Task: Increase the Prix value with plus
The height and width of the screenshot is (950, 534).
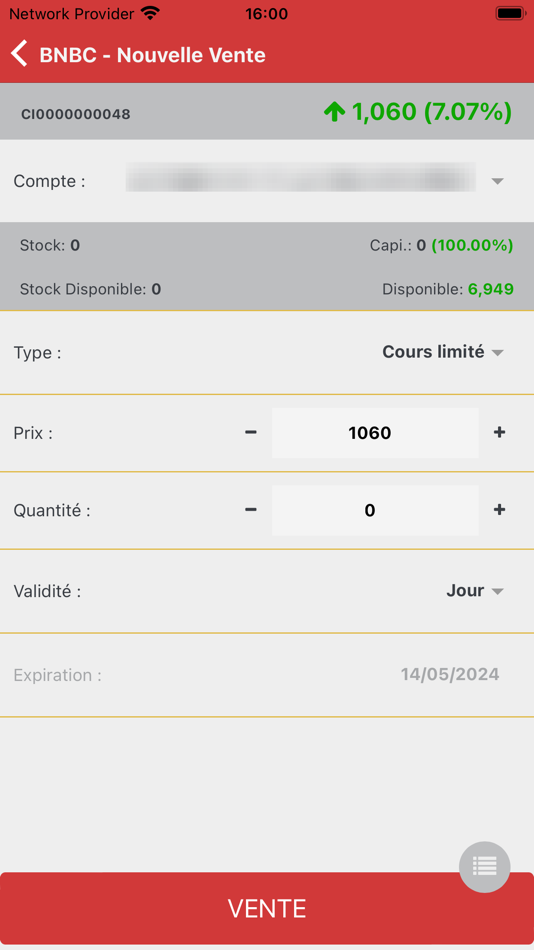Action: tap(499, 433)
